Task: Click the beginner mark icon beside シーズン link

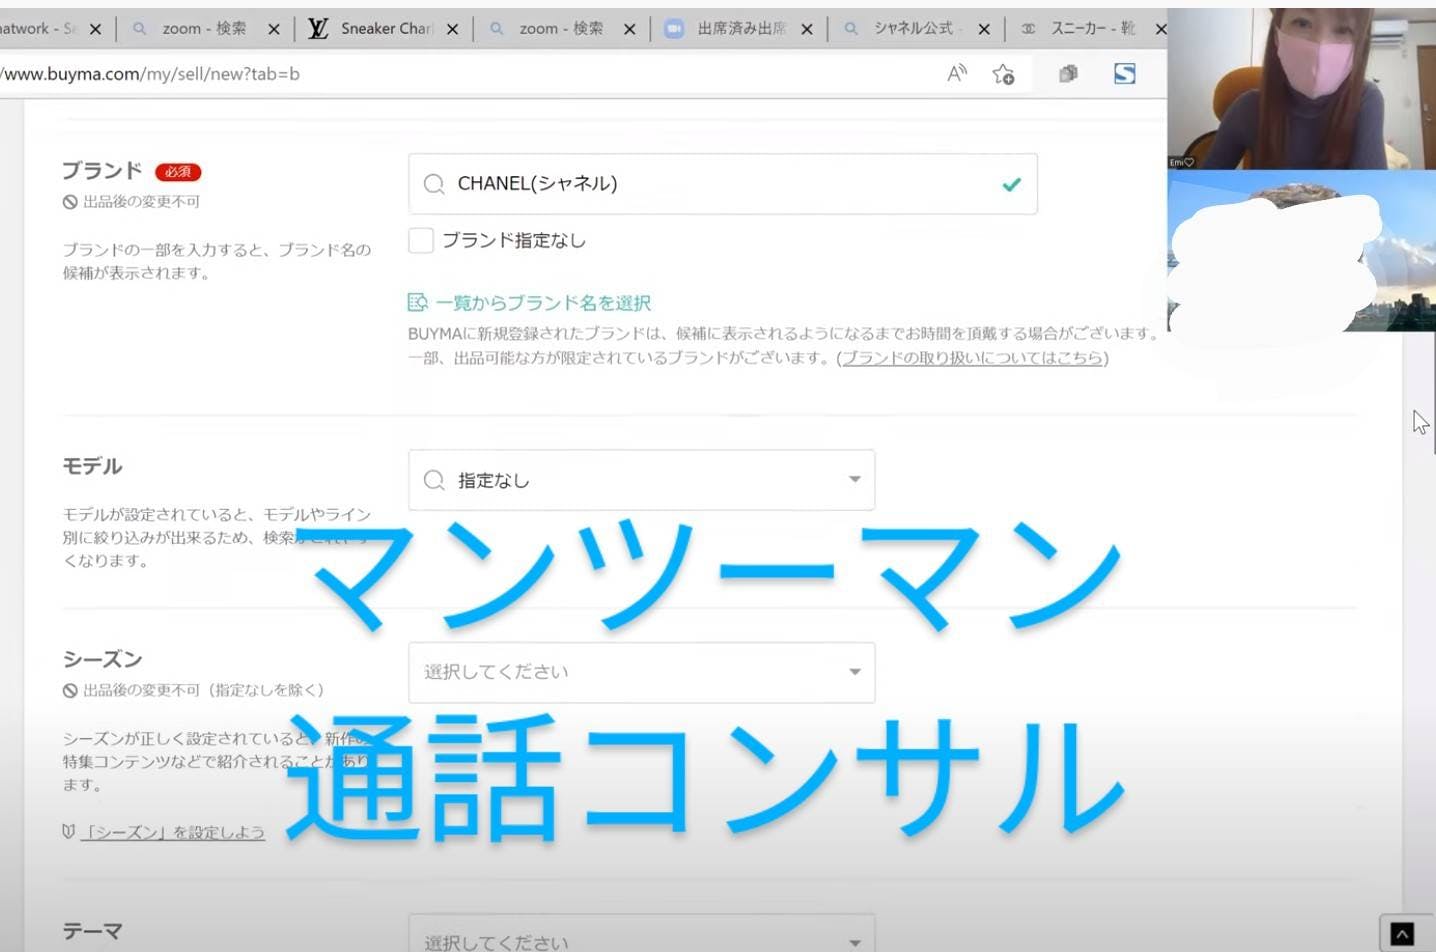Action: [69, 831]
